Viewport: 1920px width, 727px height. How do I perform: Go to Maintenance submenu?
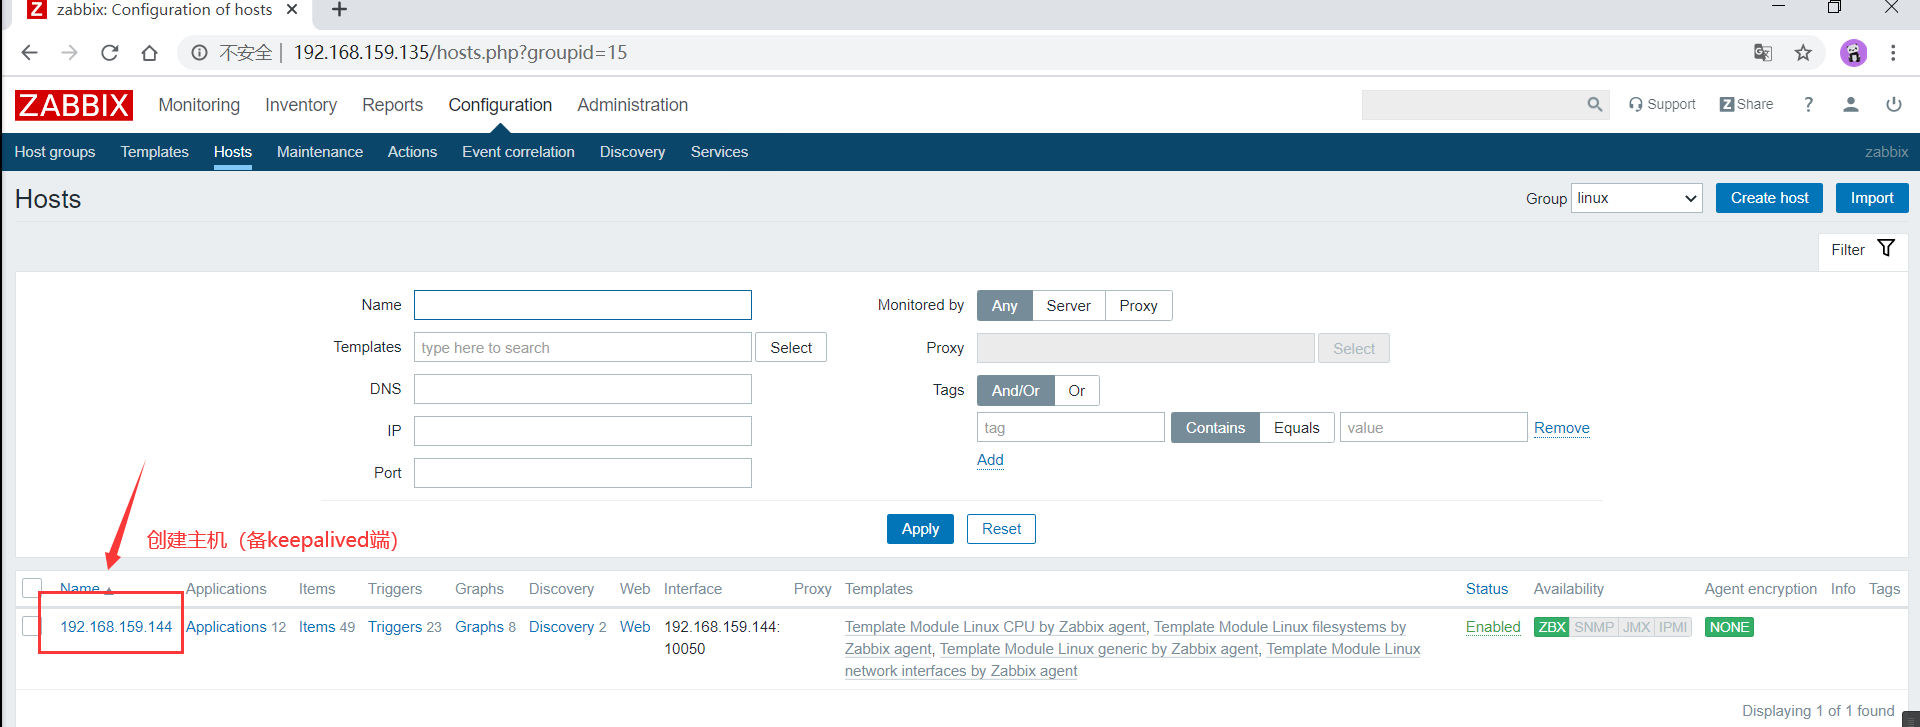(x=320, y=152)
